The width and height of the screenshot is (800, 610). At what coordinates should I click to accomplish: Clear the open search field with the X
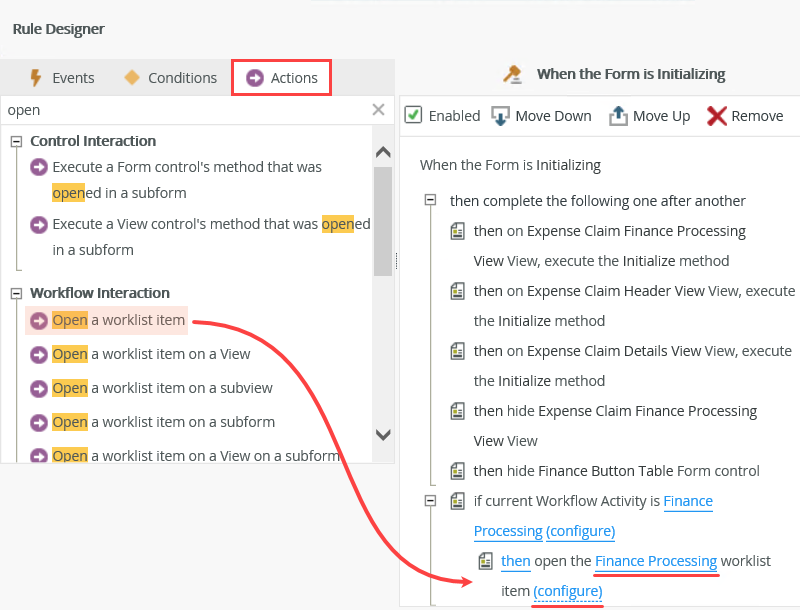[x=377, y=109]
